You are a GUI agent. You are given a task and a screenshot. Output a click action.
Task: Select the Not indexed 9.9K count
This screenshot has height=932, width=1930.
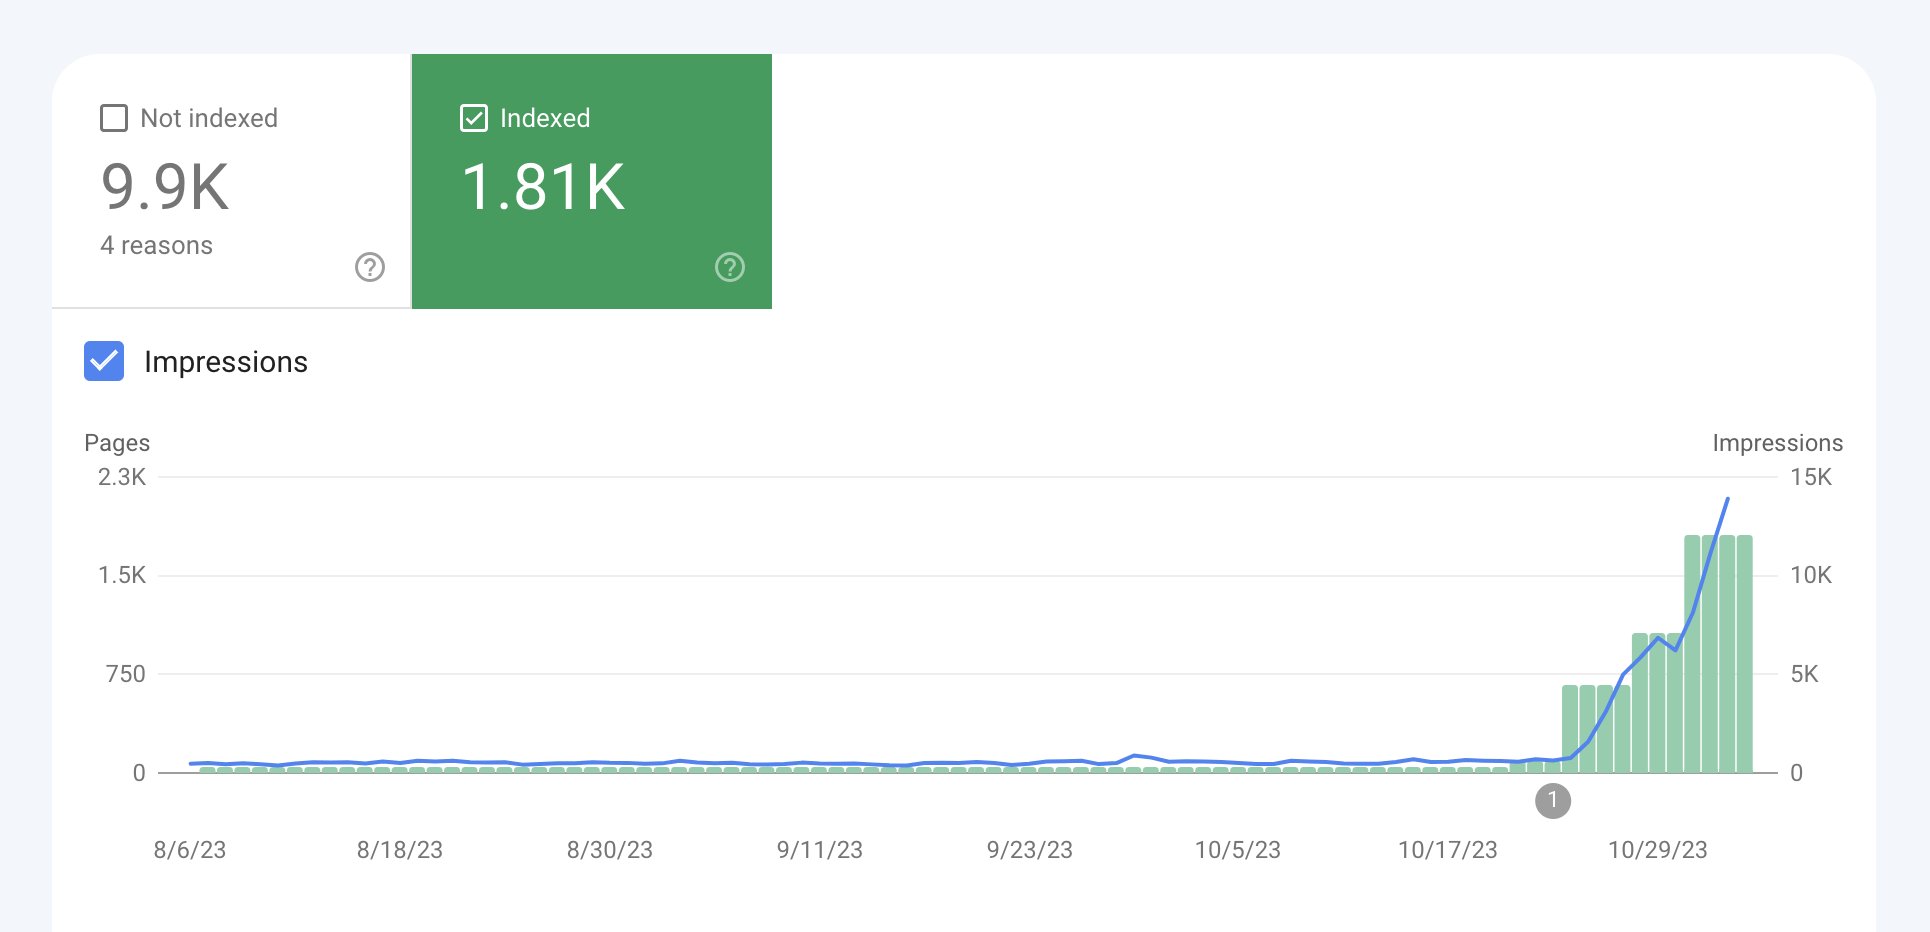165,187
